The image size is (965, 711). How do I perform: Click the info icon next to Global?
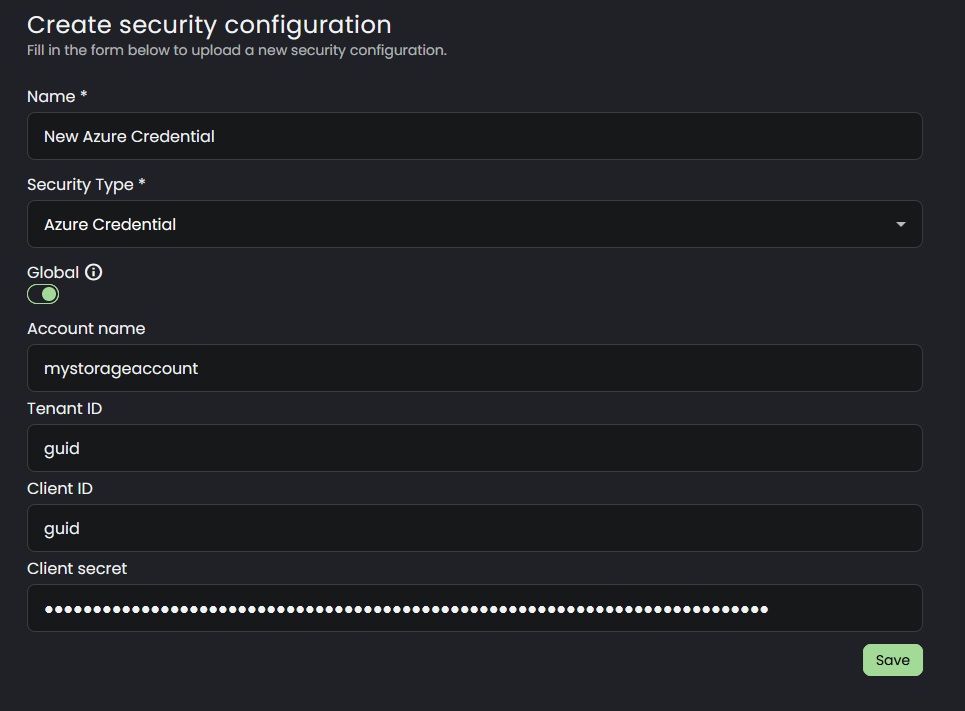[x=93, y=271]
